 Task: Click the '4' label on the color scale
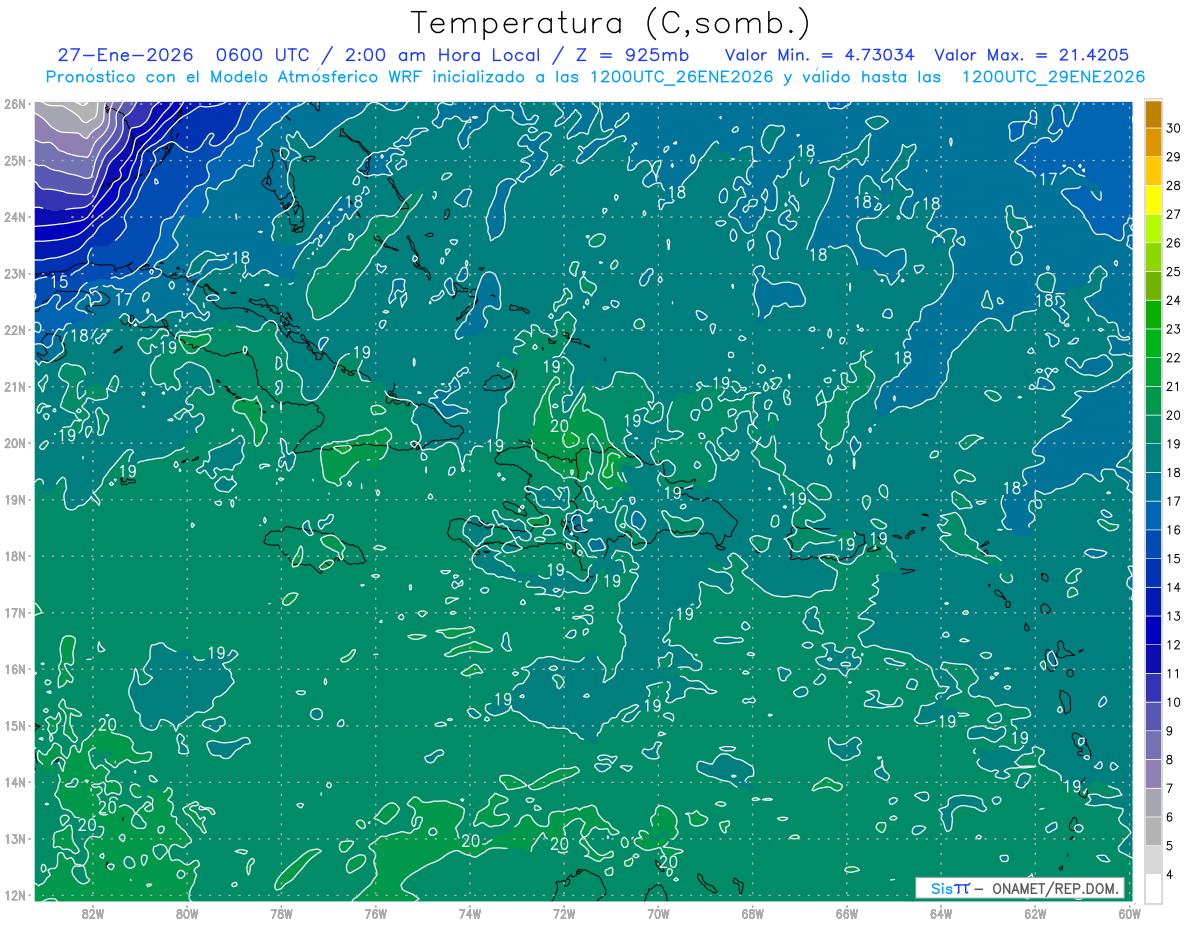[x=1171, y=875]
